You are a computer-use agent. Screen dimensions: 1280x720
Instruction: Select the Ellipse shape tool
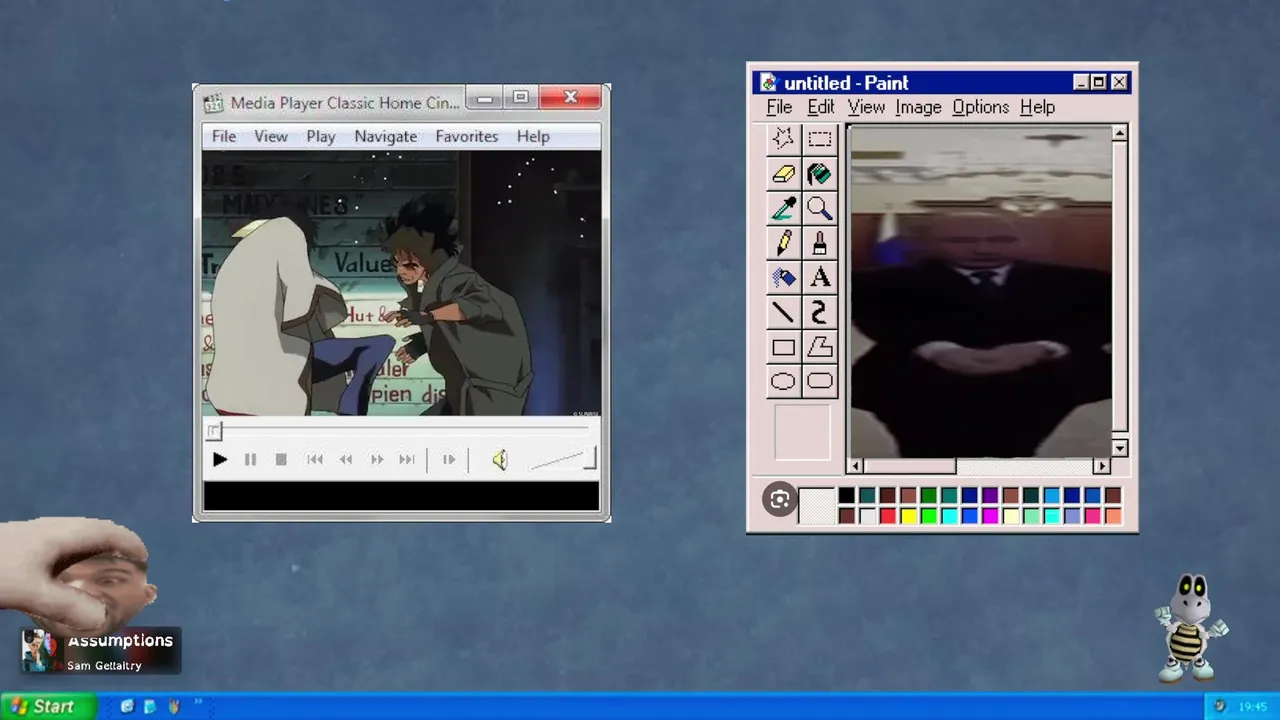[x=783, y=381]
